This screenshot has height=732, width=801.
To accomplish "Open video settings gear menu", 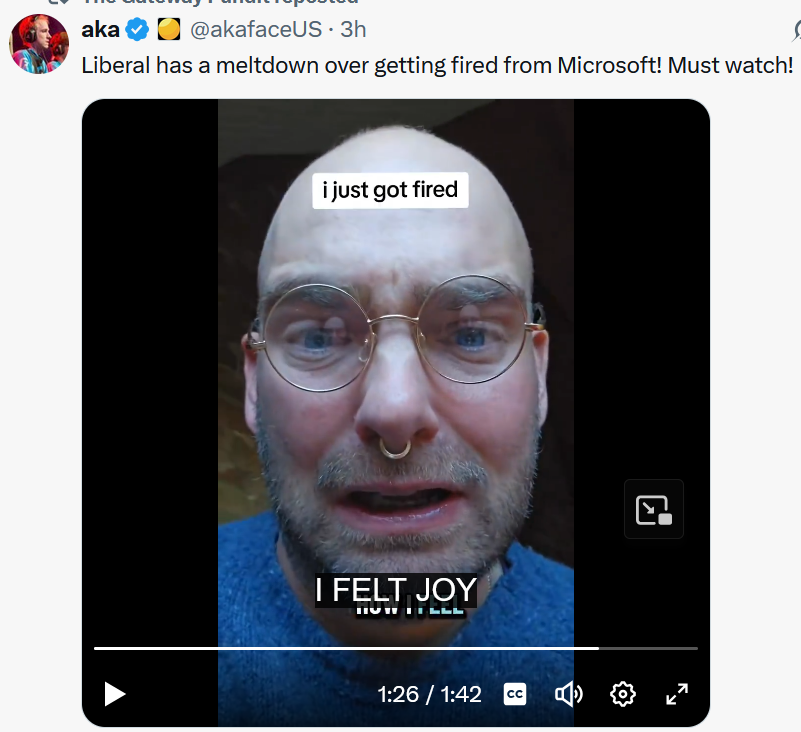I will [623, 693].
